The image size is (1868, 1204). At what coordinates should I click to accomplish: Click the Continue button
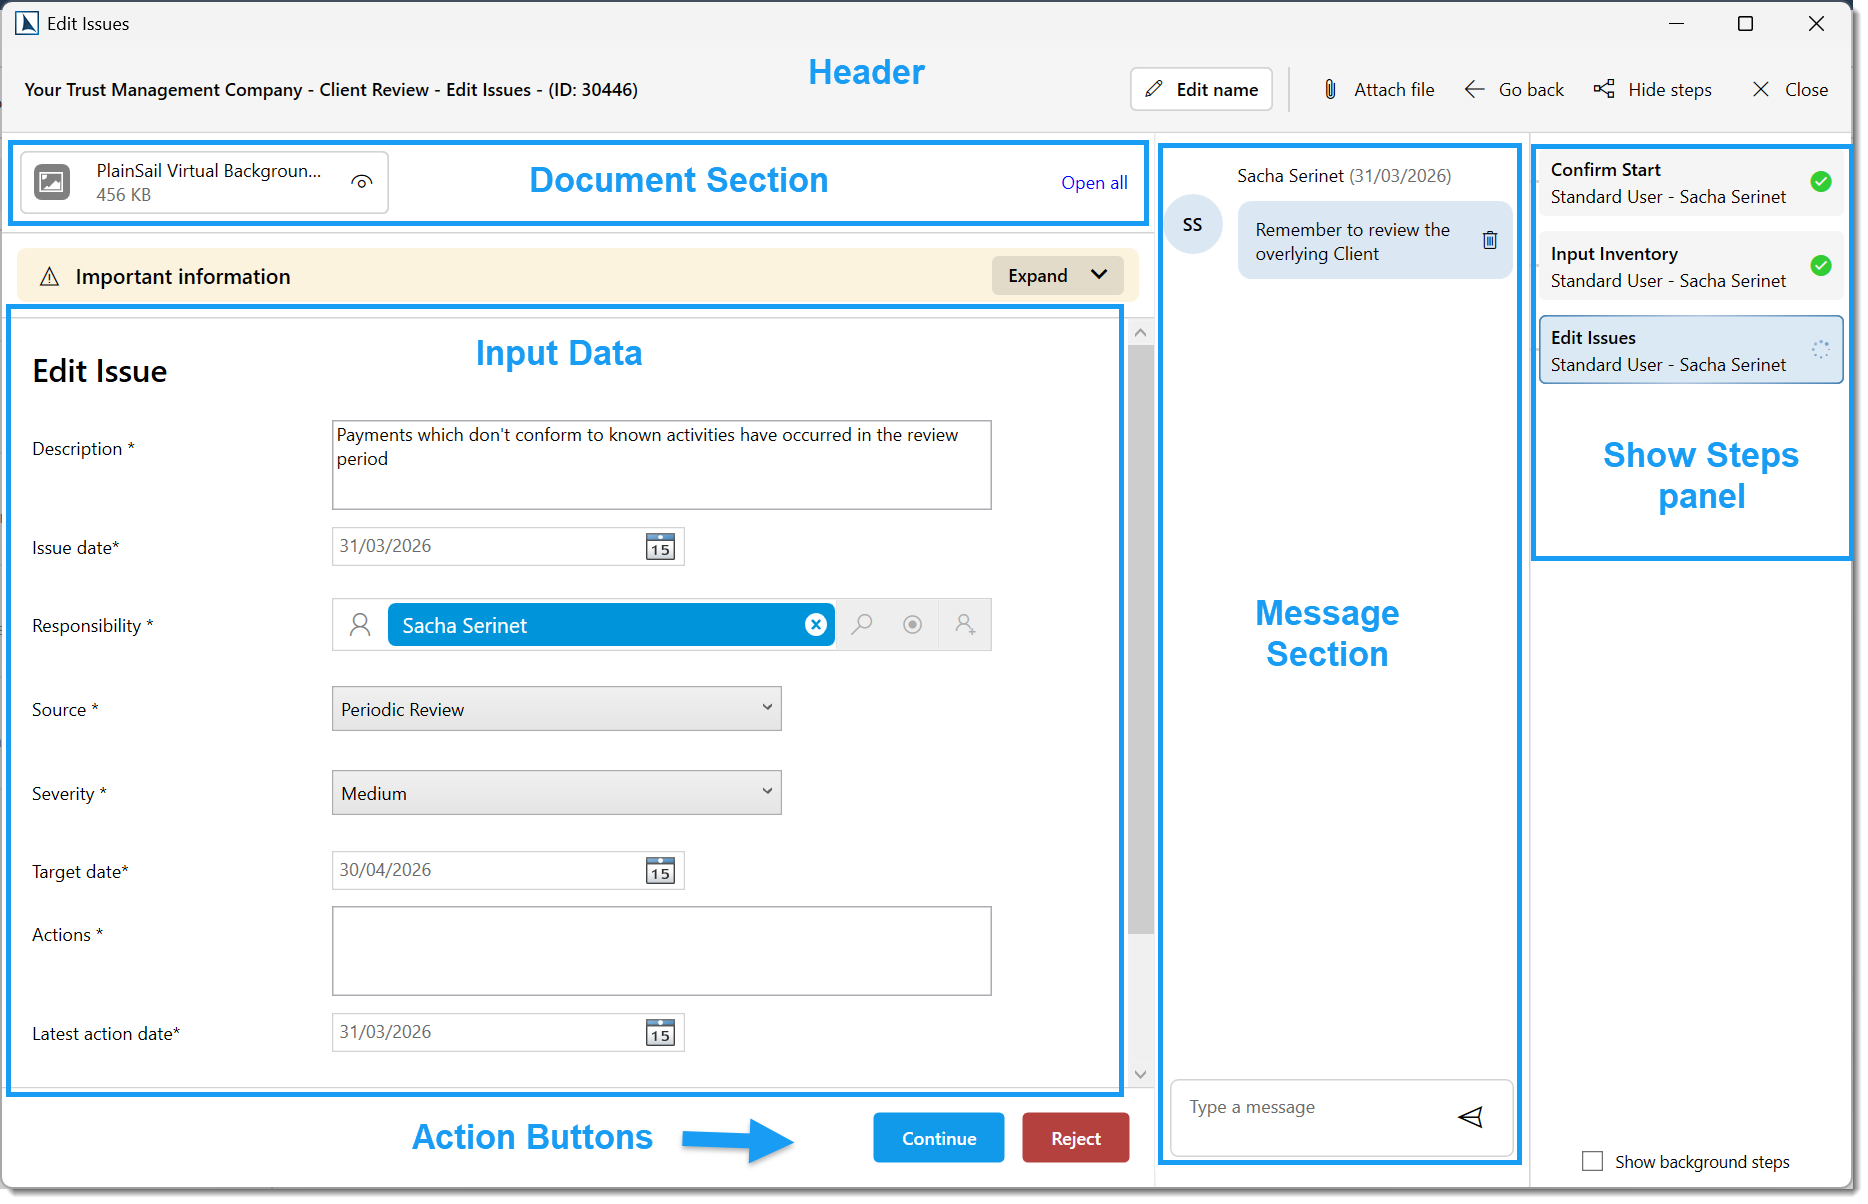pos(937,1137)
